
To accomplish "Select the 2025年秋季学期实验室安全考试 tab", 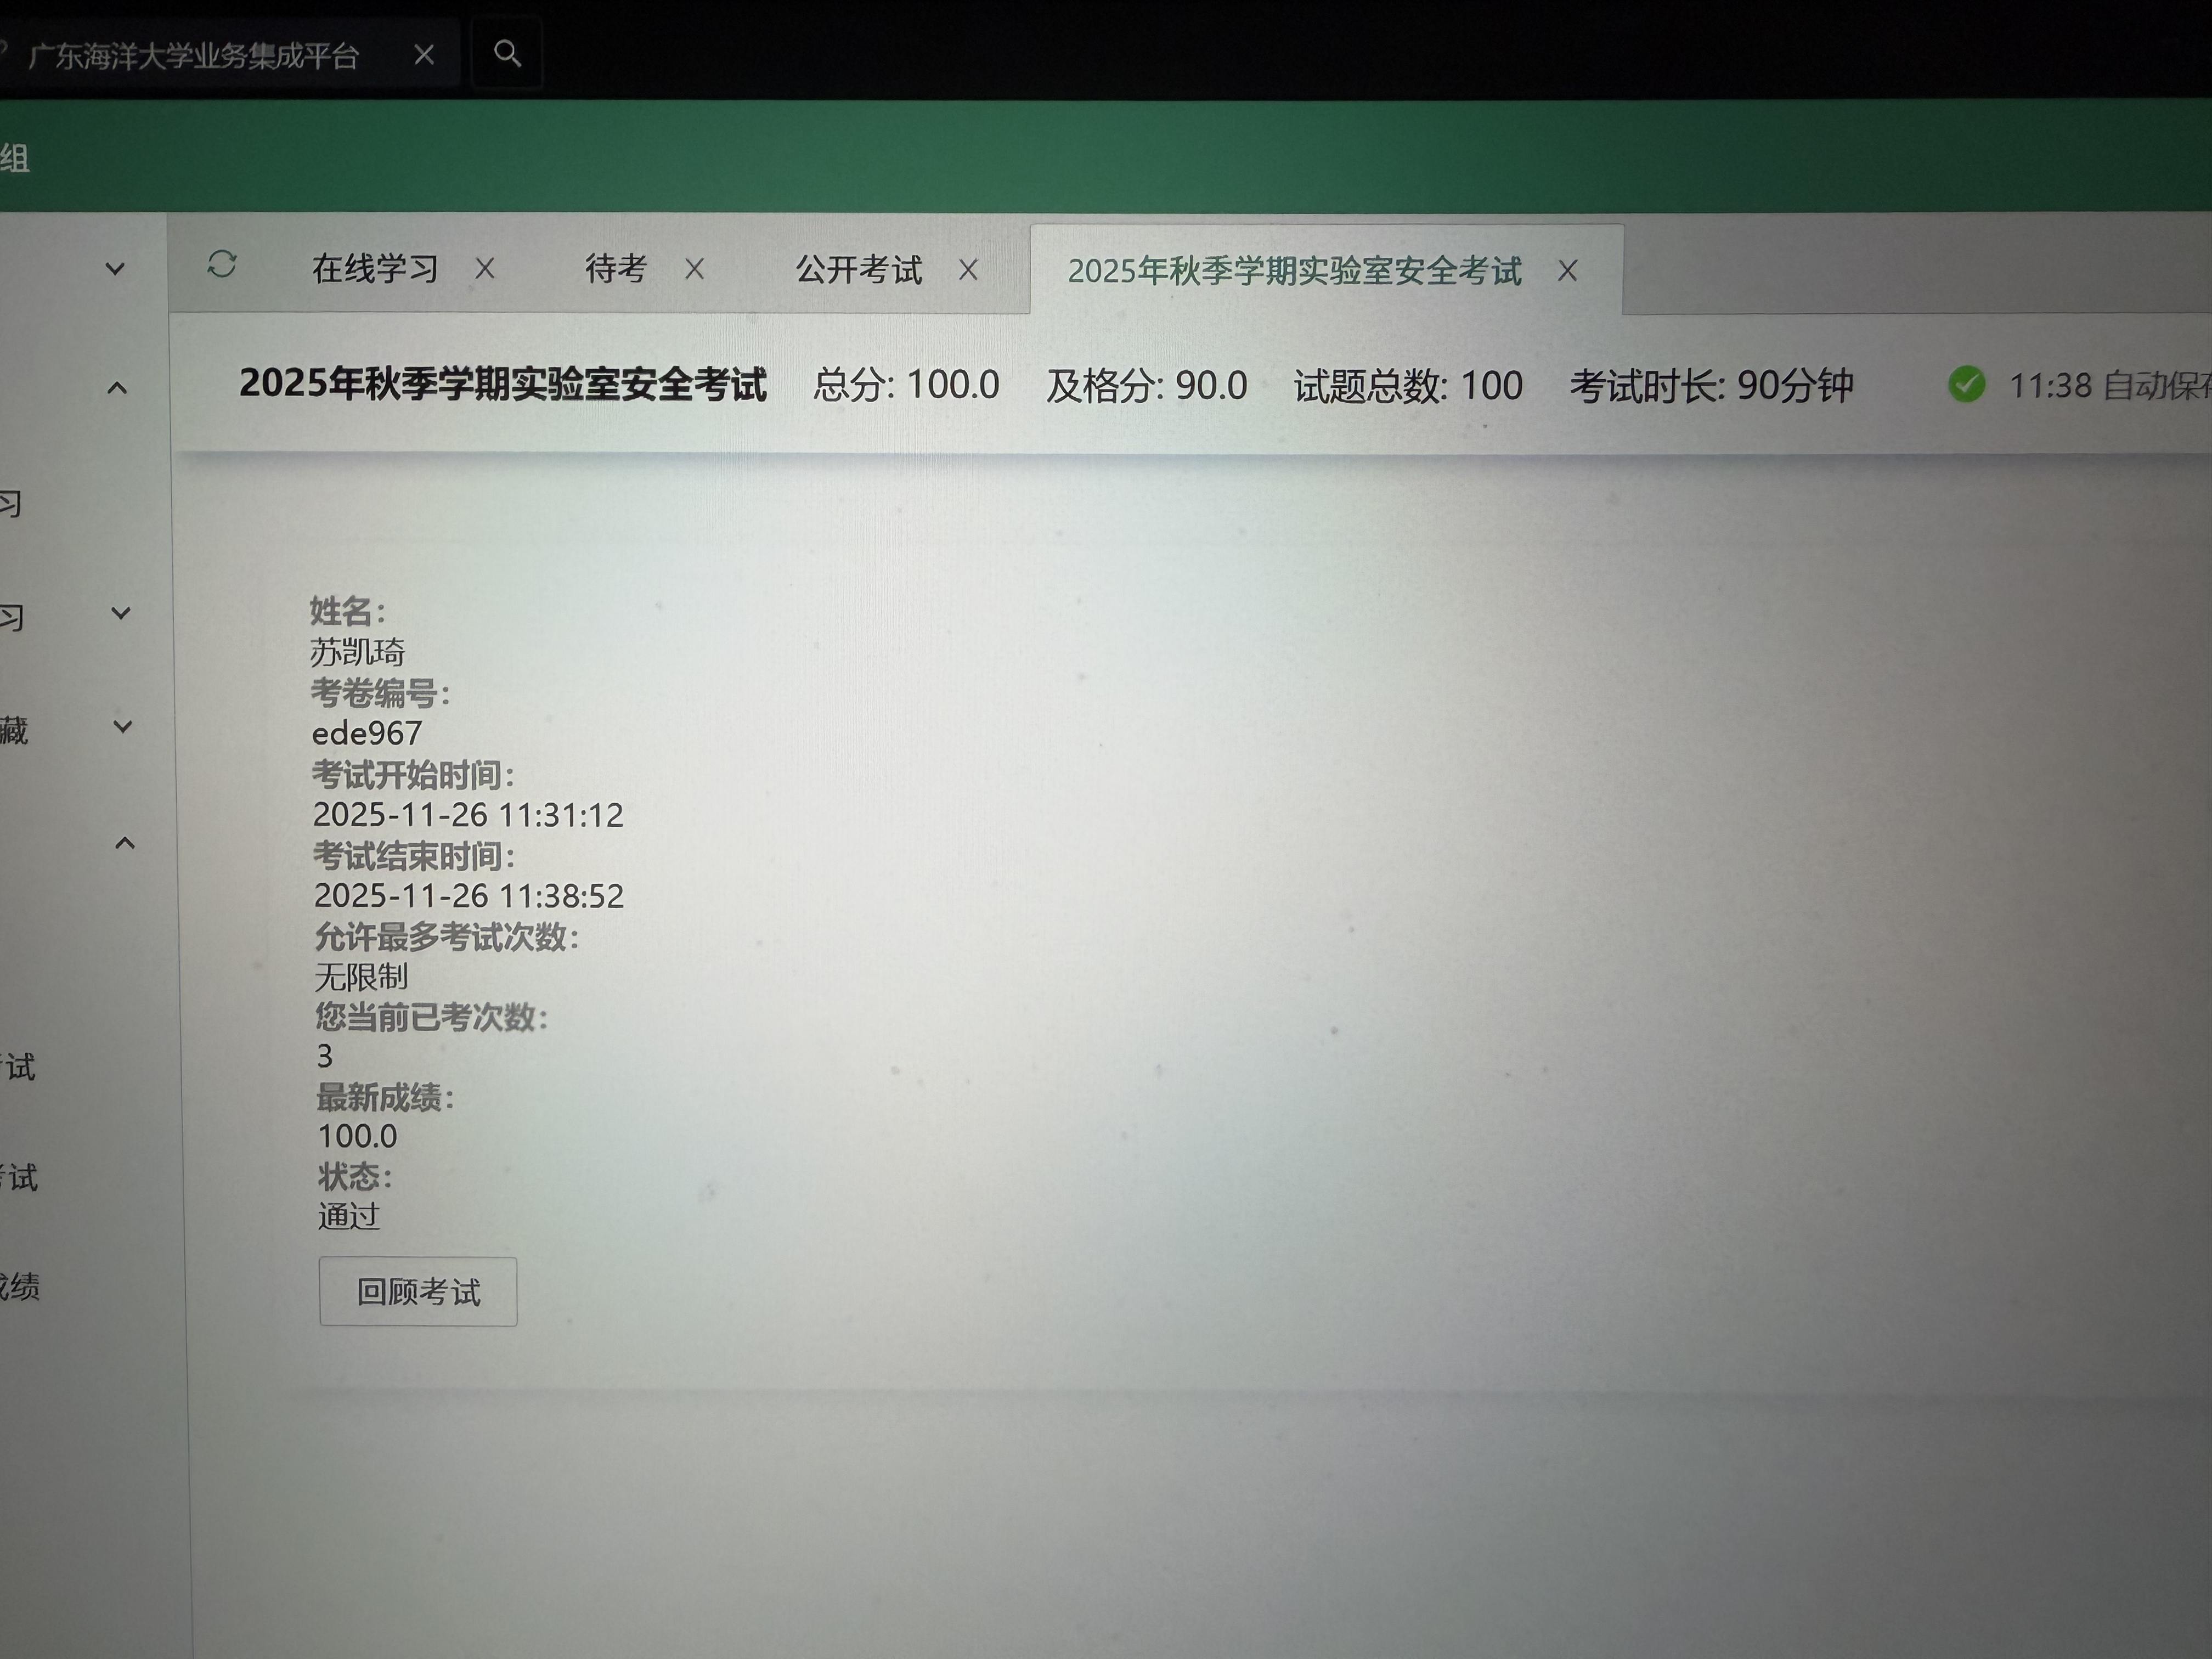I will tap(1294, 271).
